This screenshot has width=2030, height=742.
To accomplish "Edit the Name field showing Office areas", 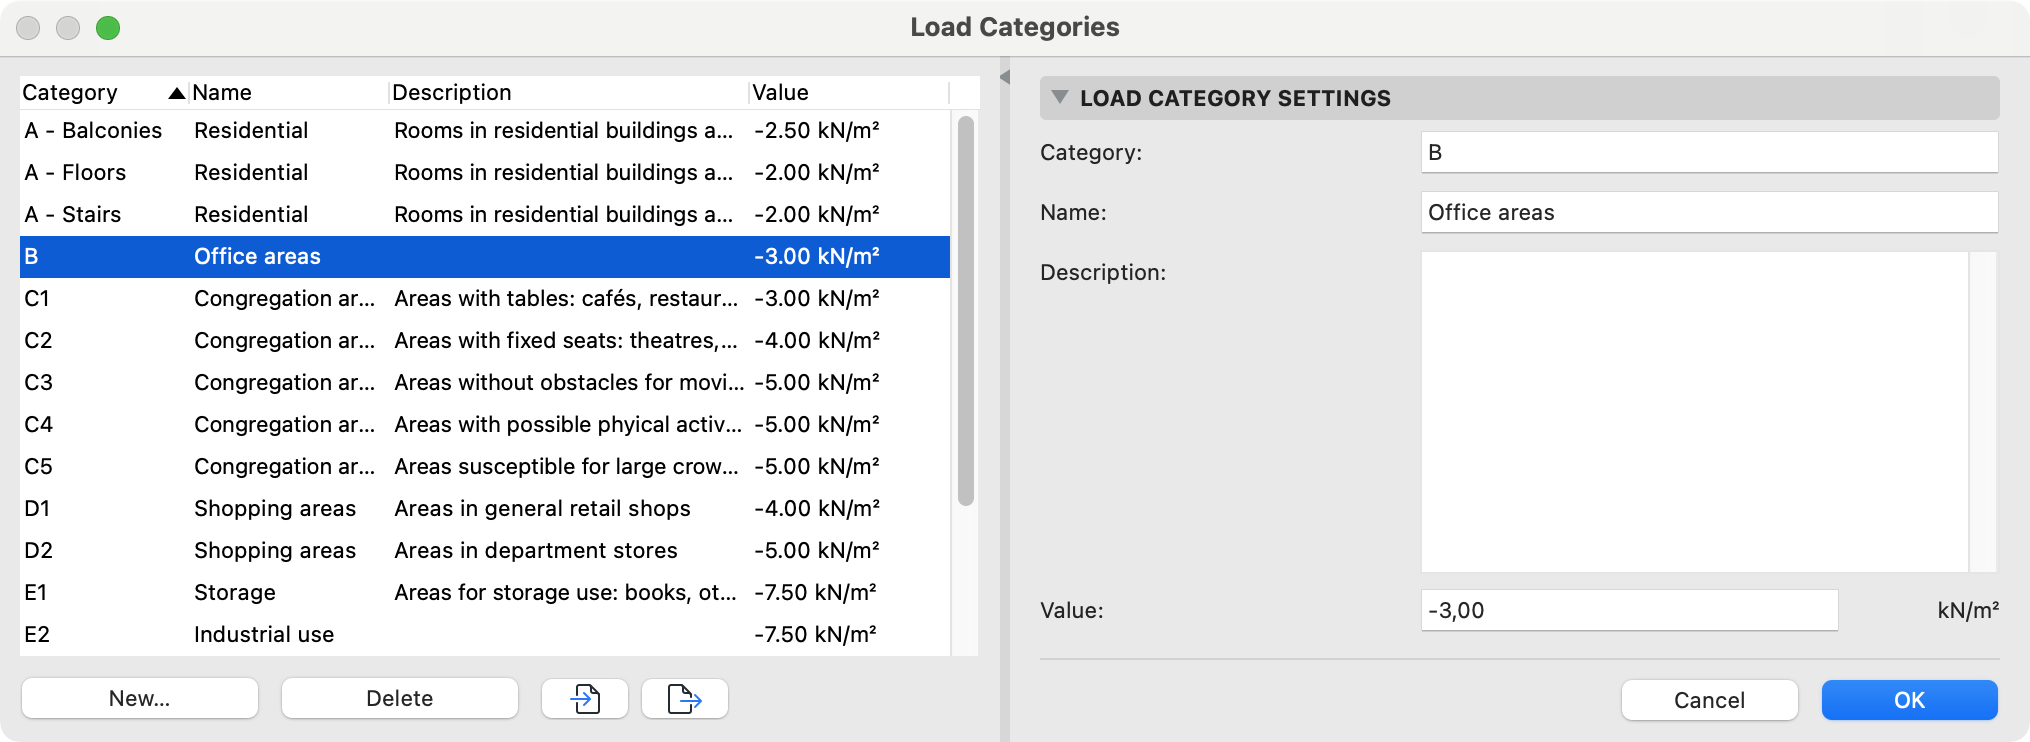I will [x=1710, y=212].
